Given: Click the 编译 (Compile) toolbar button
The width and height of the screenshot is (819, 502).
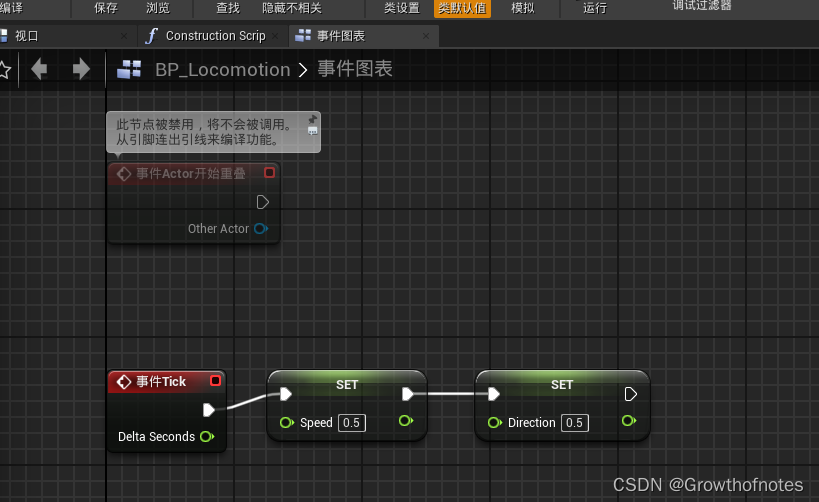Looking at the screenshot, I should (11, 8).
